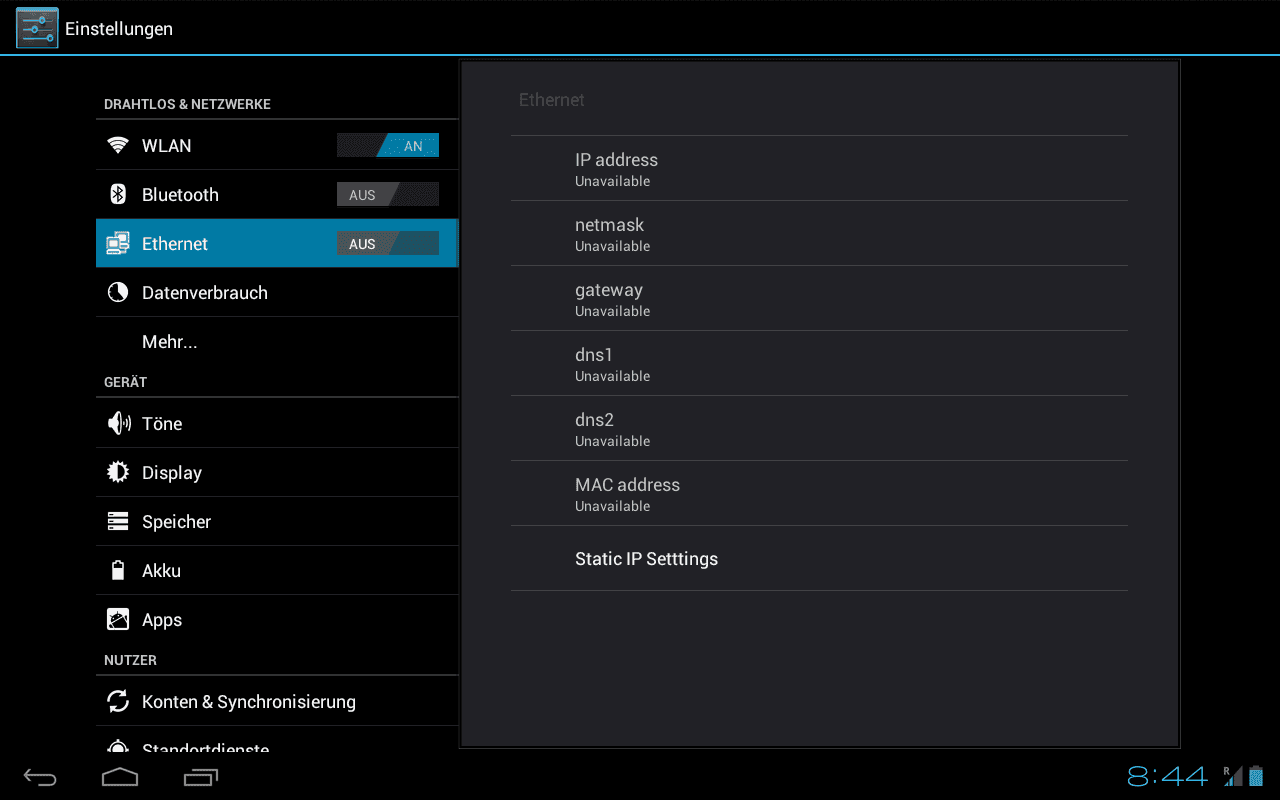Click the GERÄT section header
This screenshot has height=800, width=1280.
(125, 382)
